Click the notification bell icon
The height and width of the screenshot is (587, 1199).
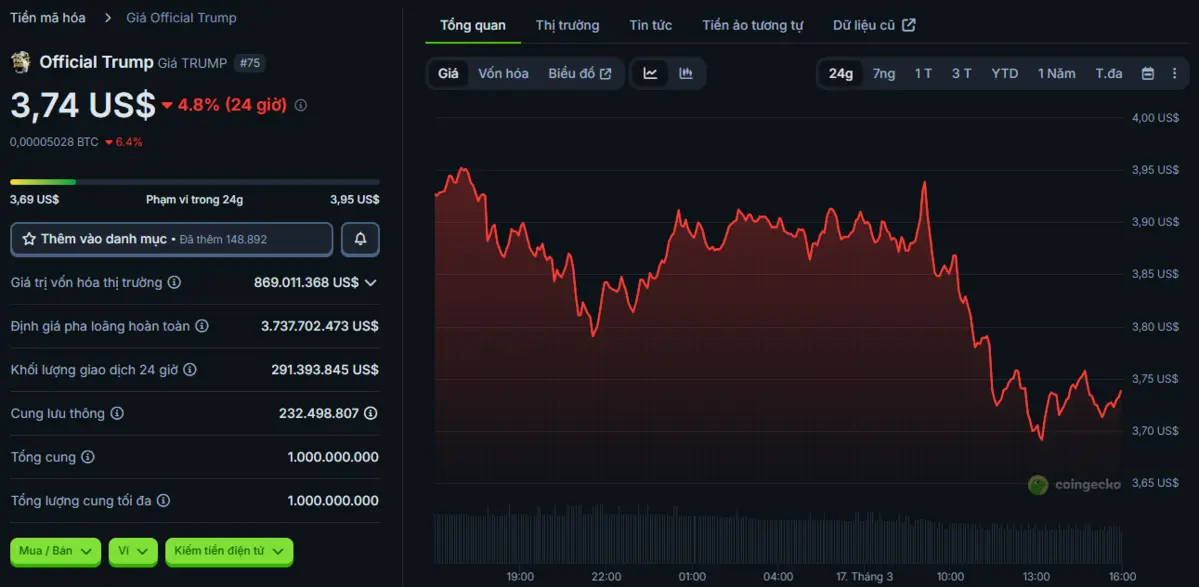(360, 240)
